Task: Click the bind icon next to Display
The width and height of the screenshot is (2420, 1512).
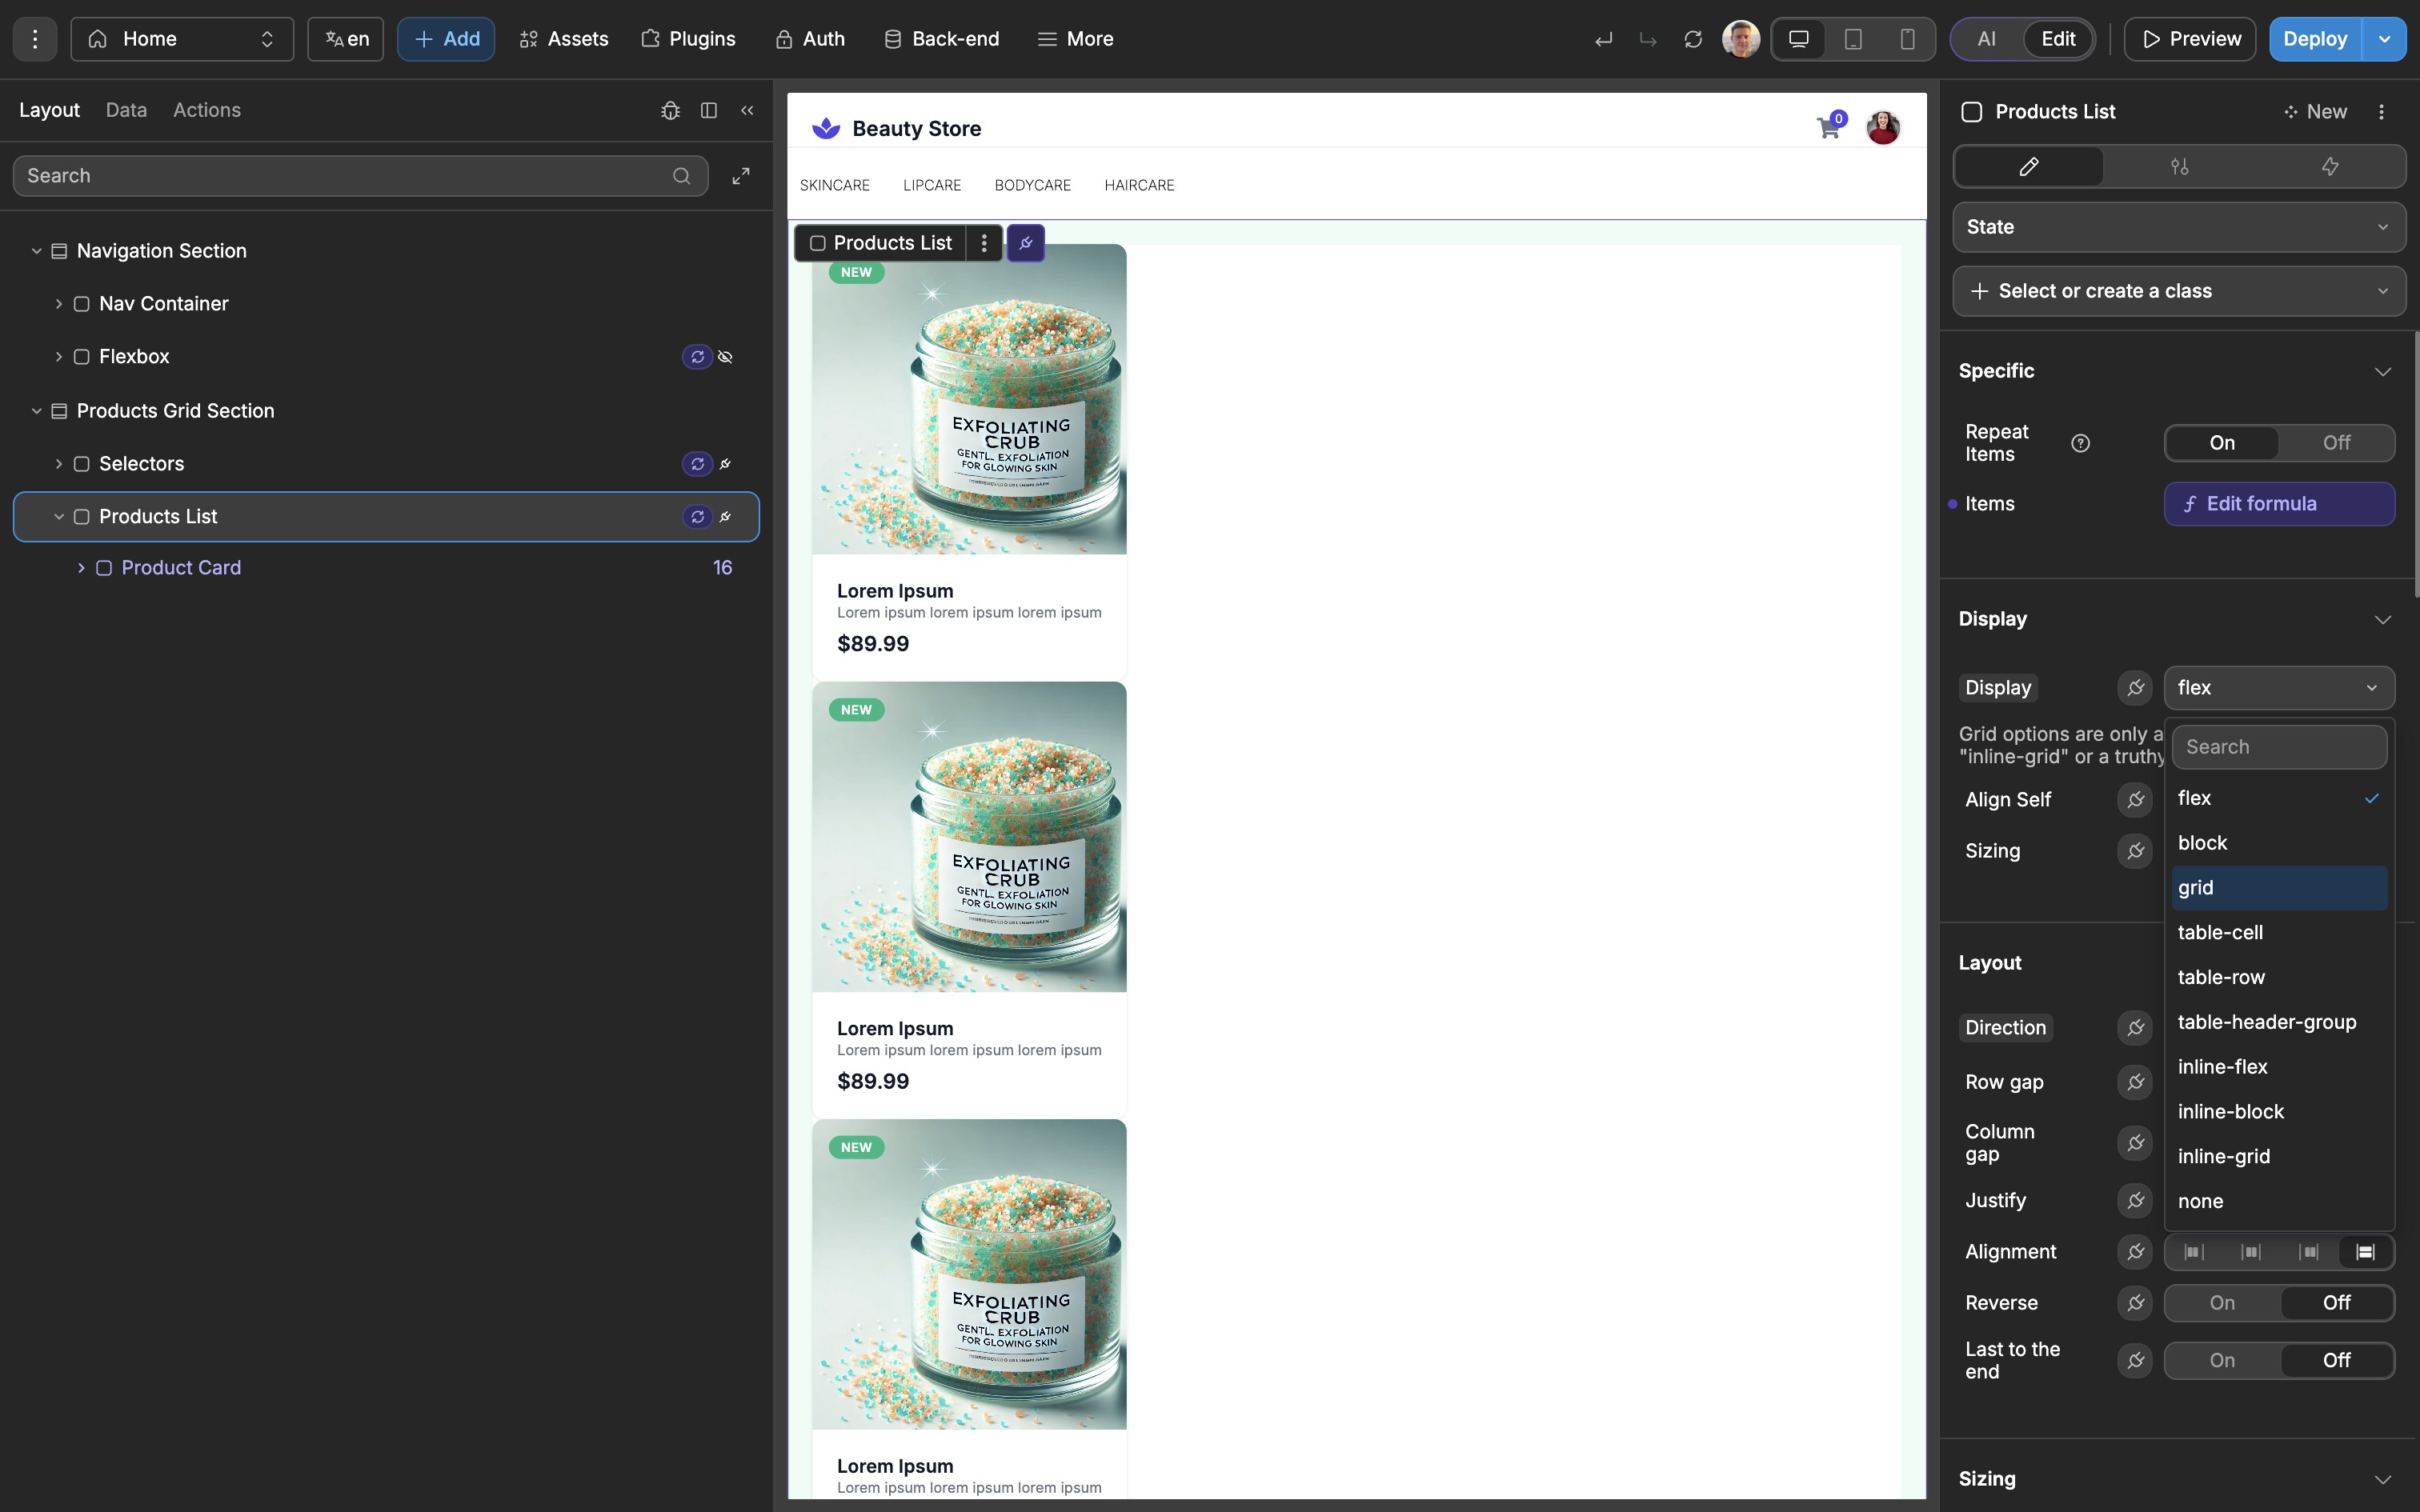Action: point(2135,688)
